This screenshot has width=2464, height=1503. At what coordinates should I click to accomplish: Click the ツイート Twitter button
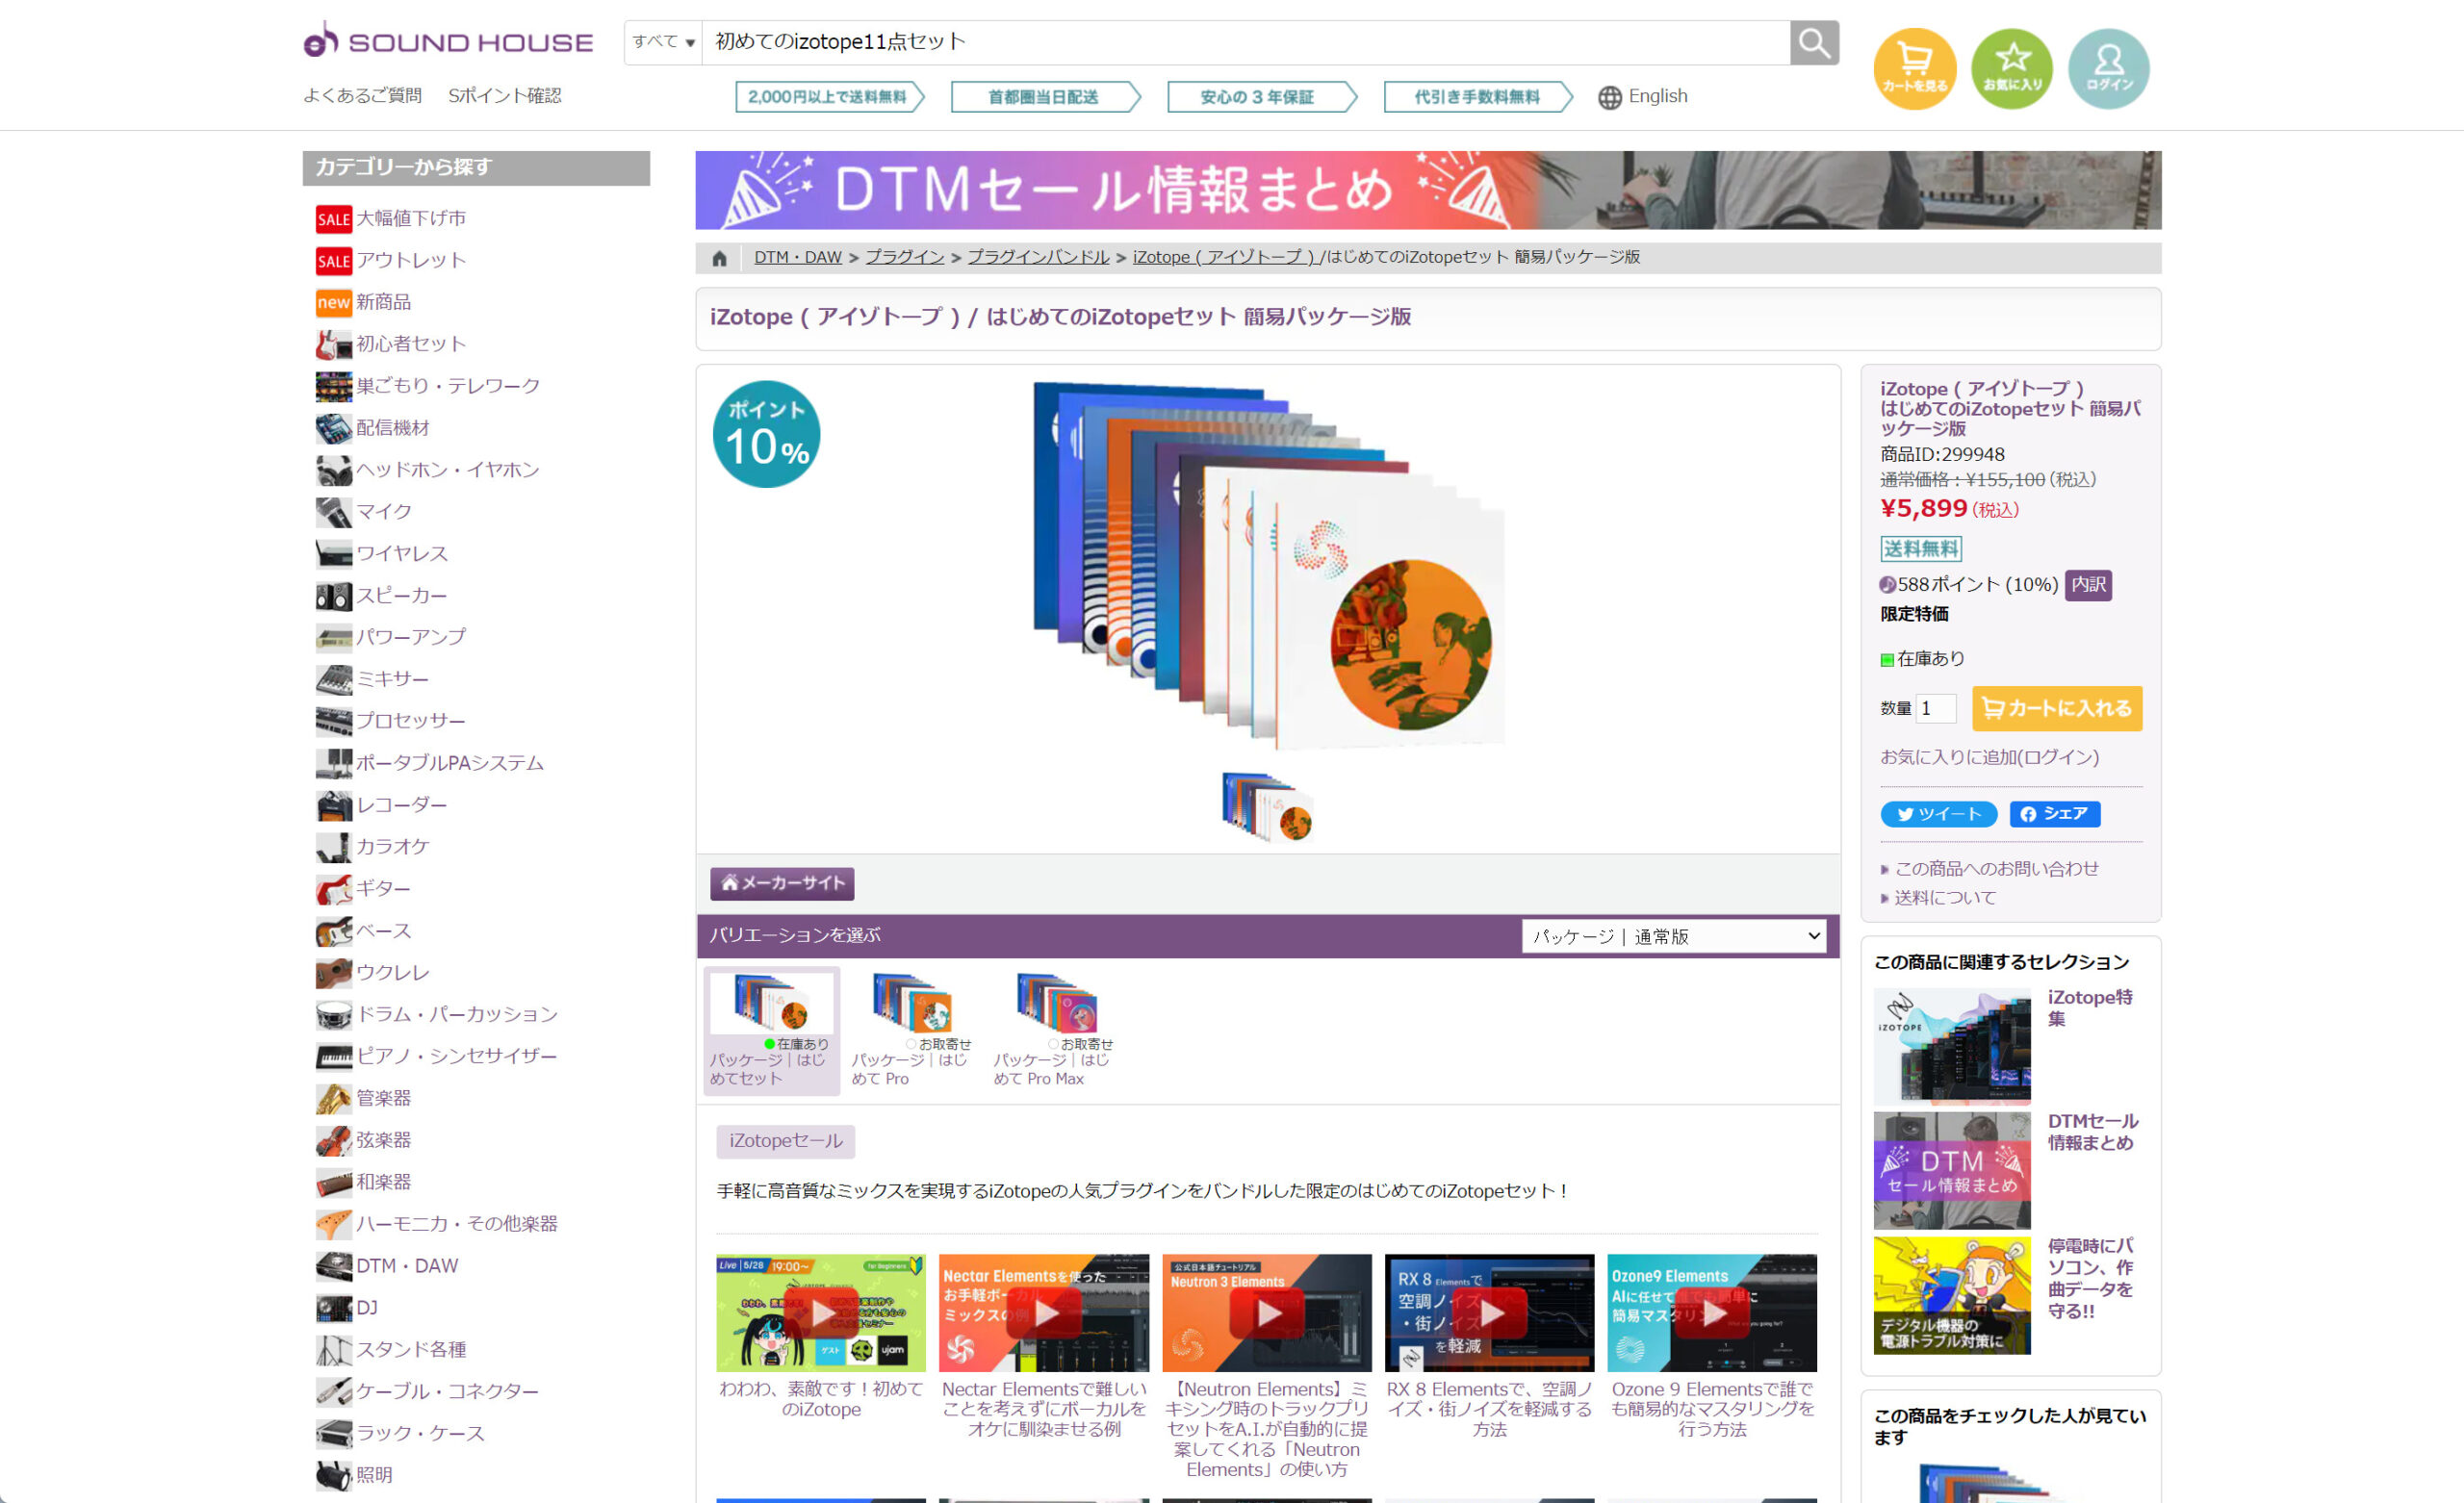[x=1938, y=814]
